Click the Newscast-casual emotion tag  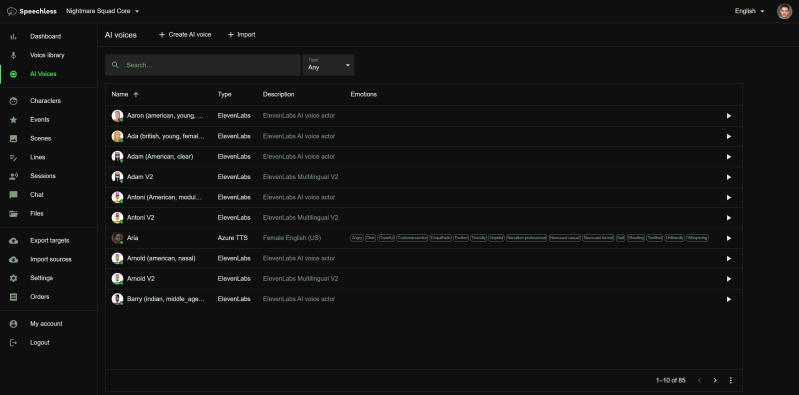click(565, 238)
